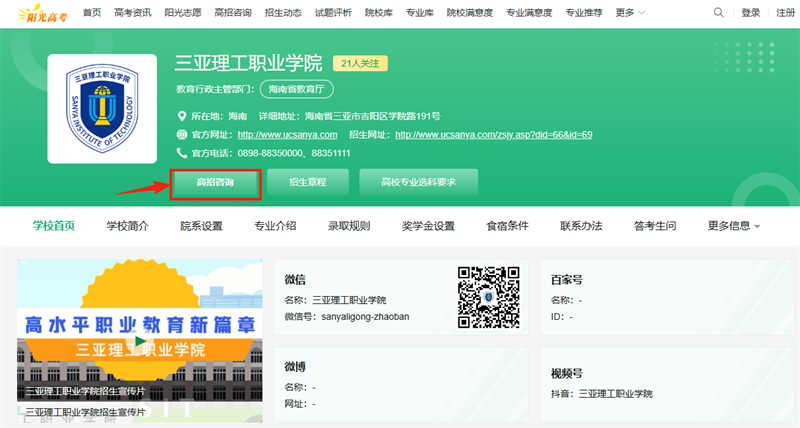
Task: Click the 高校专业选科要求 button
Action: (418, 182)
